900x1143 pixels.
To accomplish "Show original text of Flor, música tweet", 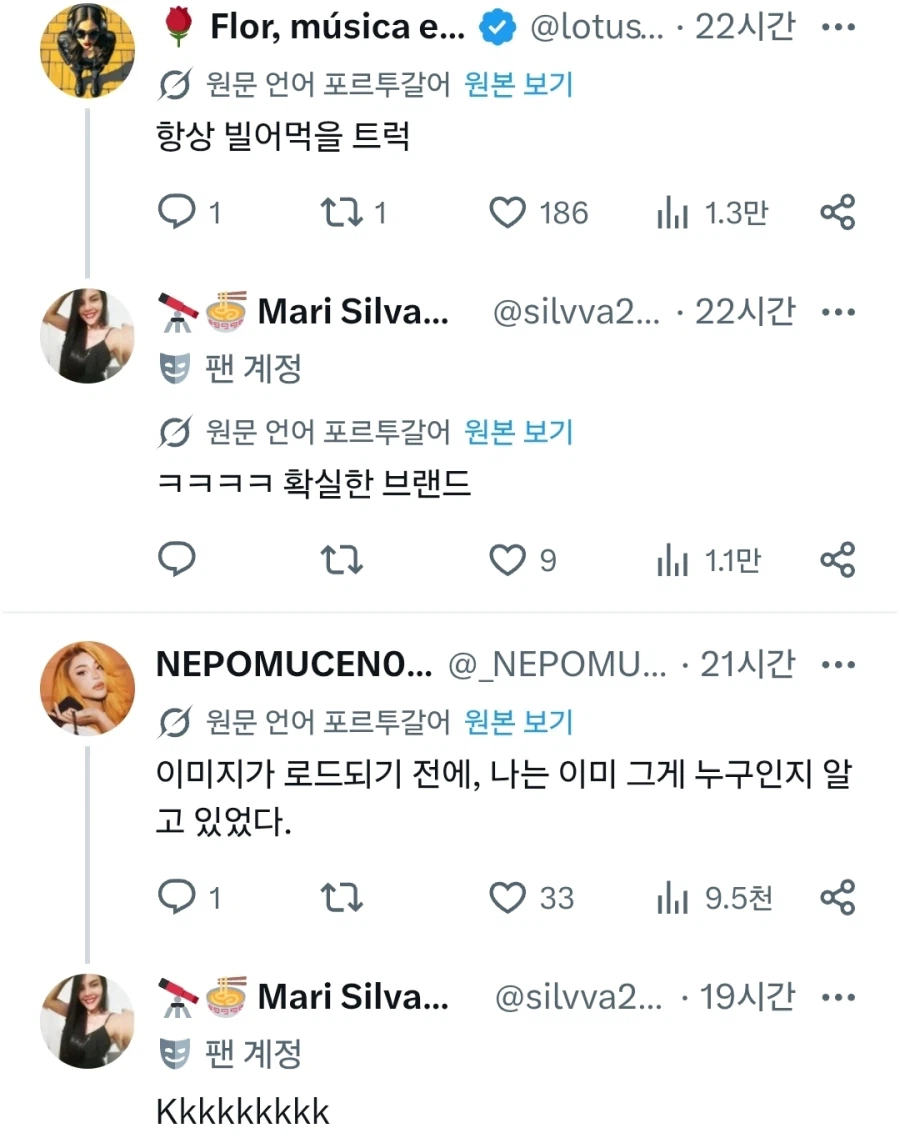I will point(519,85).
